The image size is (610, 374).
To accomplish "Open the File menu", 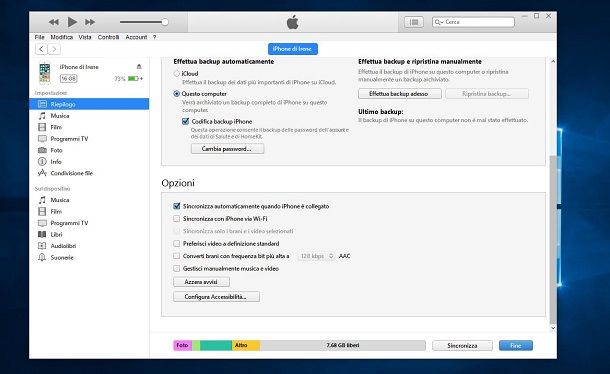I will [39, 37].
